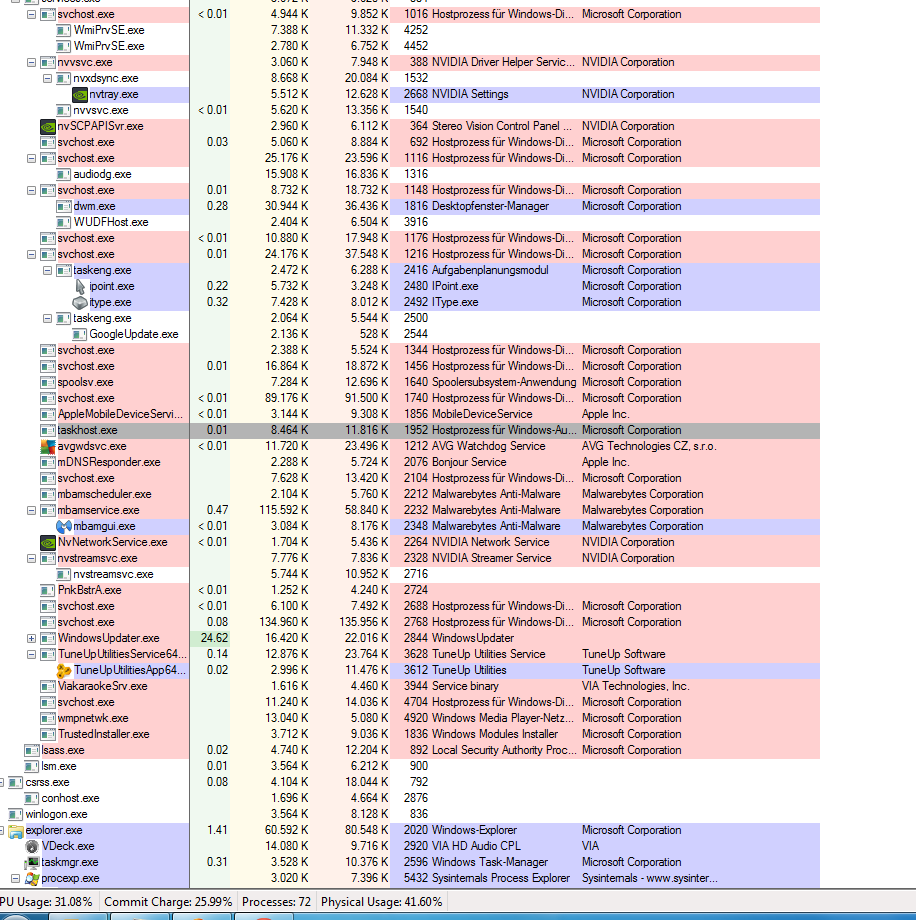Image resolution: width=916 pixels, height=920 pixels.
Task: Click the 'AVG Technologies CZ, s.r.o.' company cell
Action: coord(648,446)
